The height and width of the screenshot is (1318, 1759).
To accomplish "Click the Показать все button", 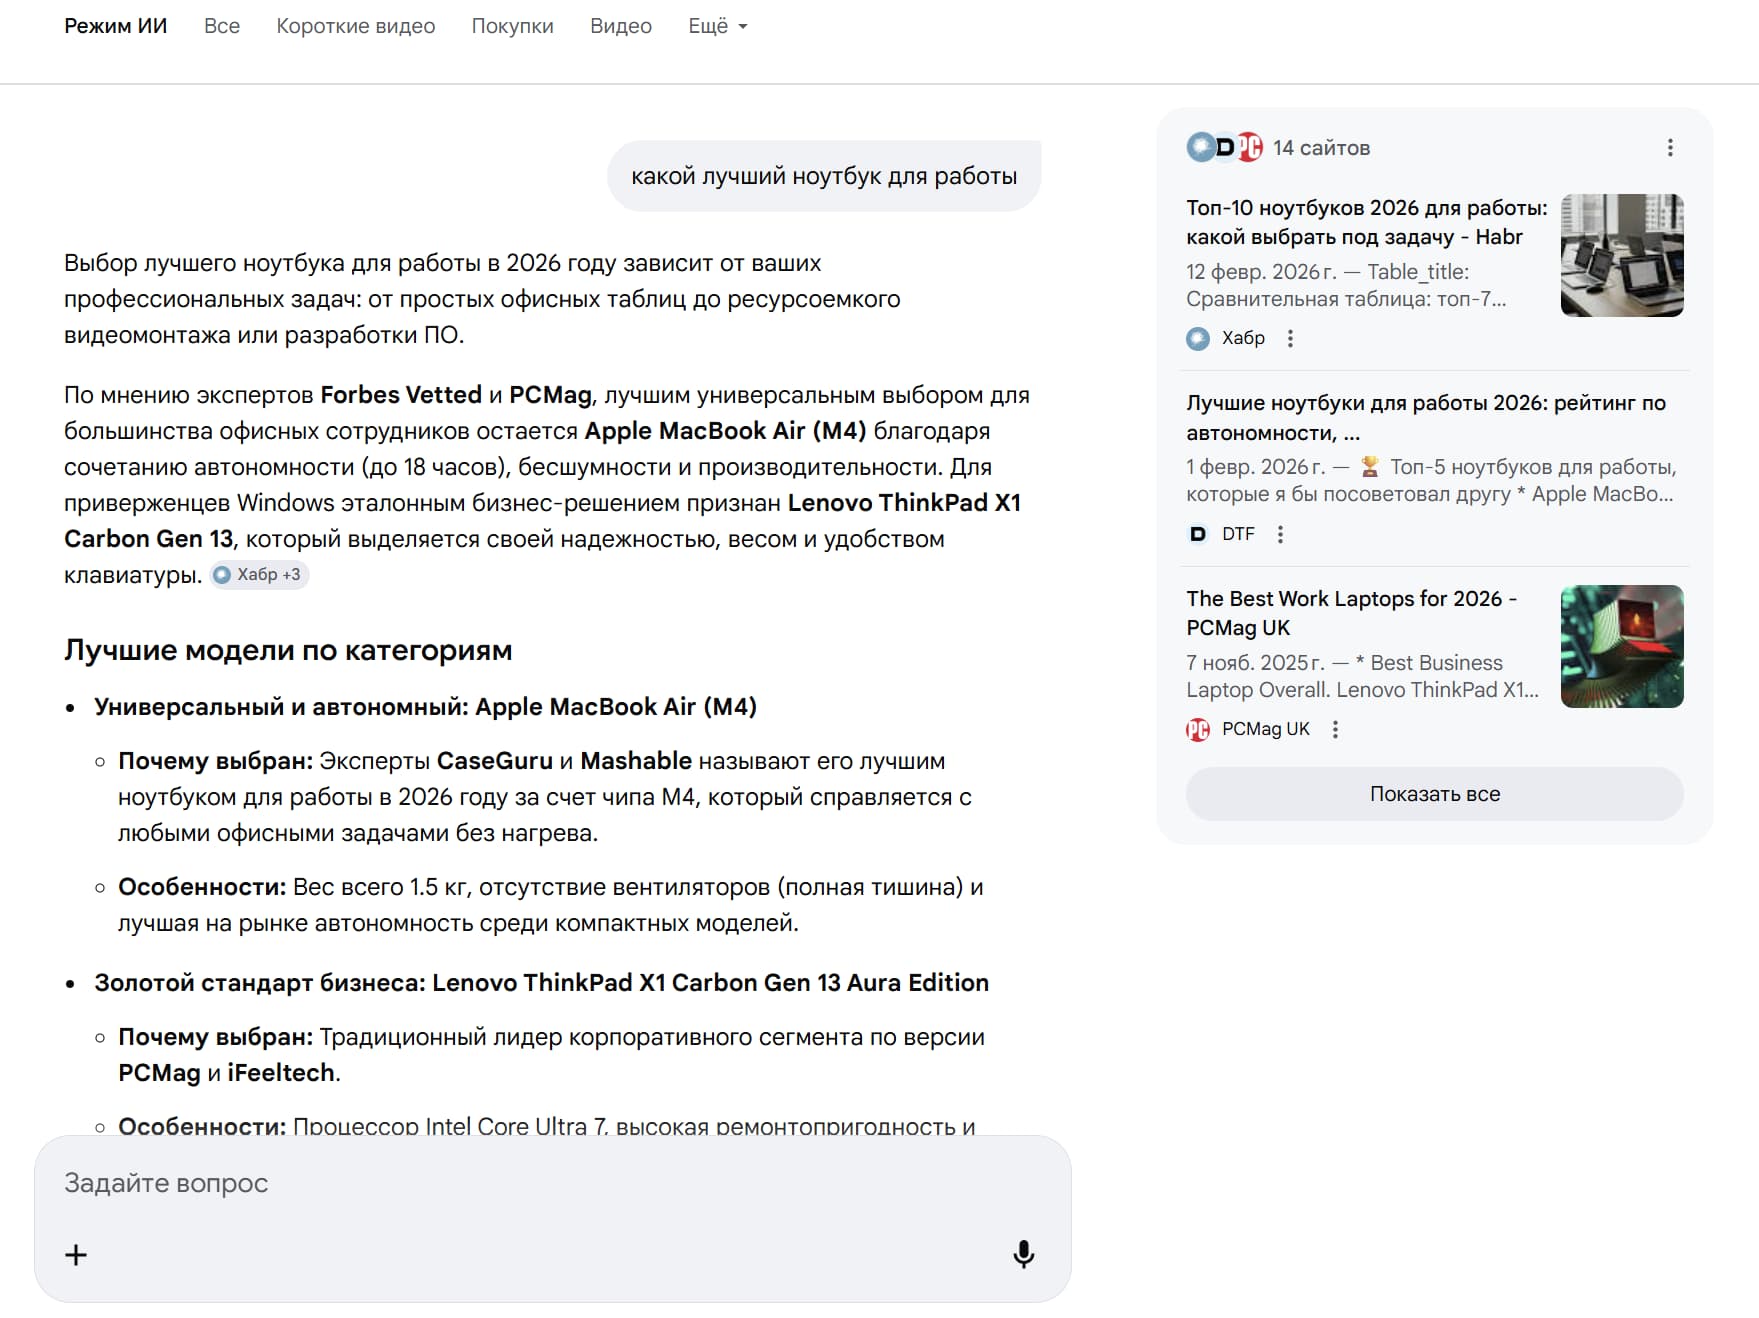I will (x=1434, y=794).
